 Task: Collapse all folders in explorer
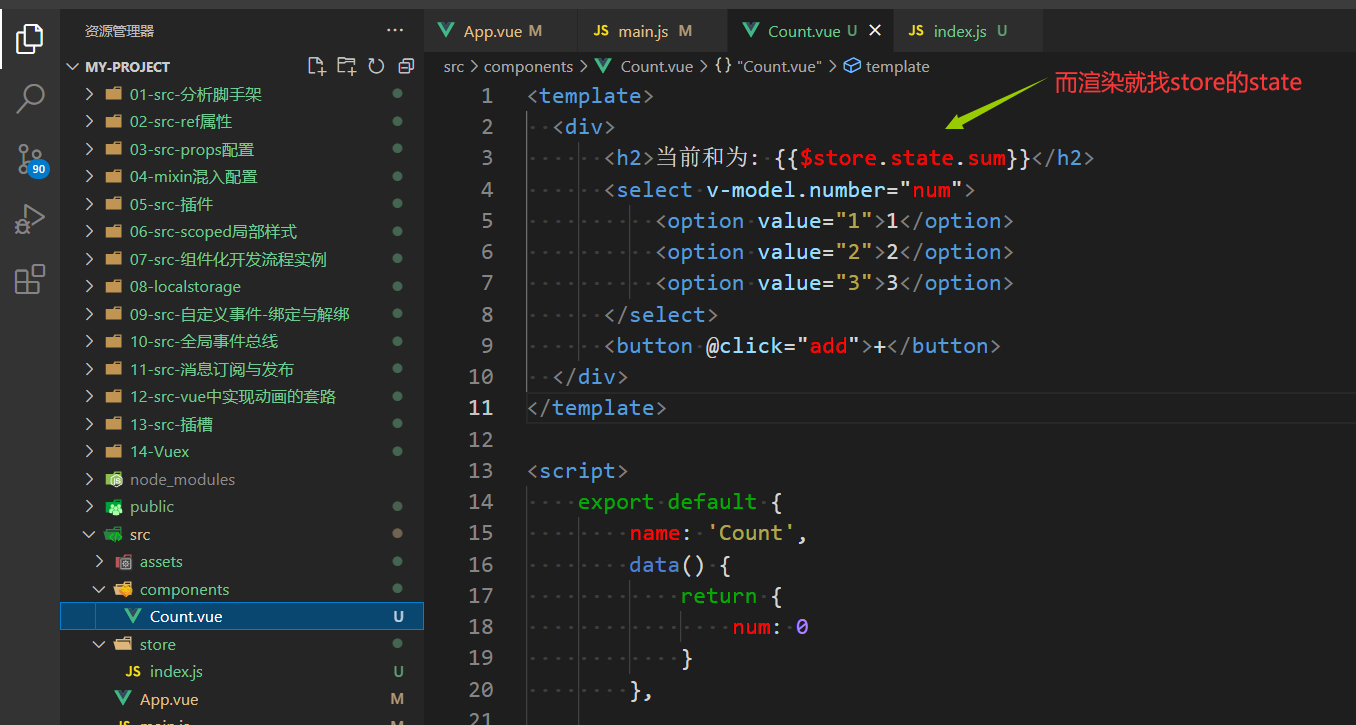(x=406, y=67)
